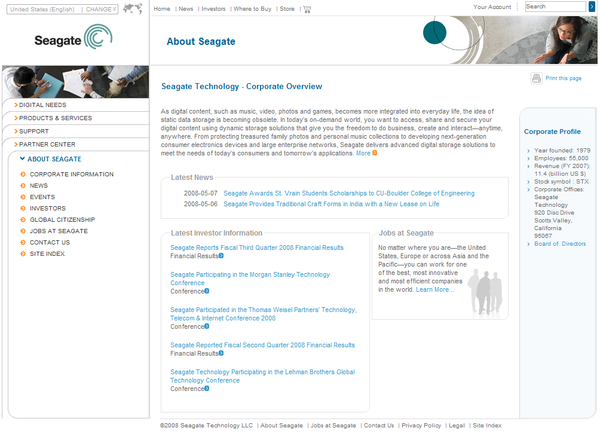Screen dimensions: 600x434
Task: Open News in the top navigation
Action: [x=186, y=9]
